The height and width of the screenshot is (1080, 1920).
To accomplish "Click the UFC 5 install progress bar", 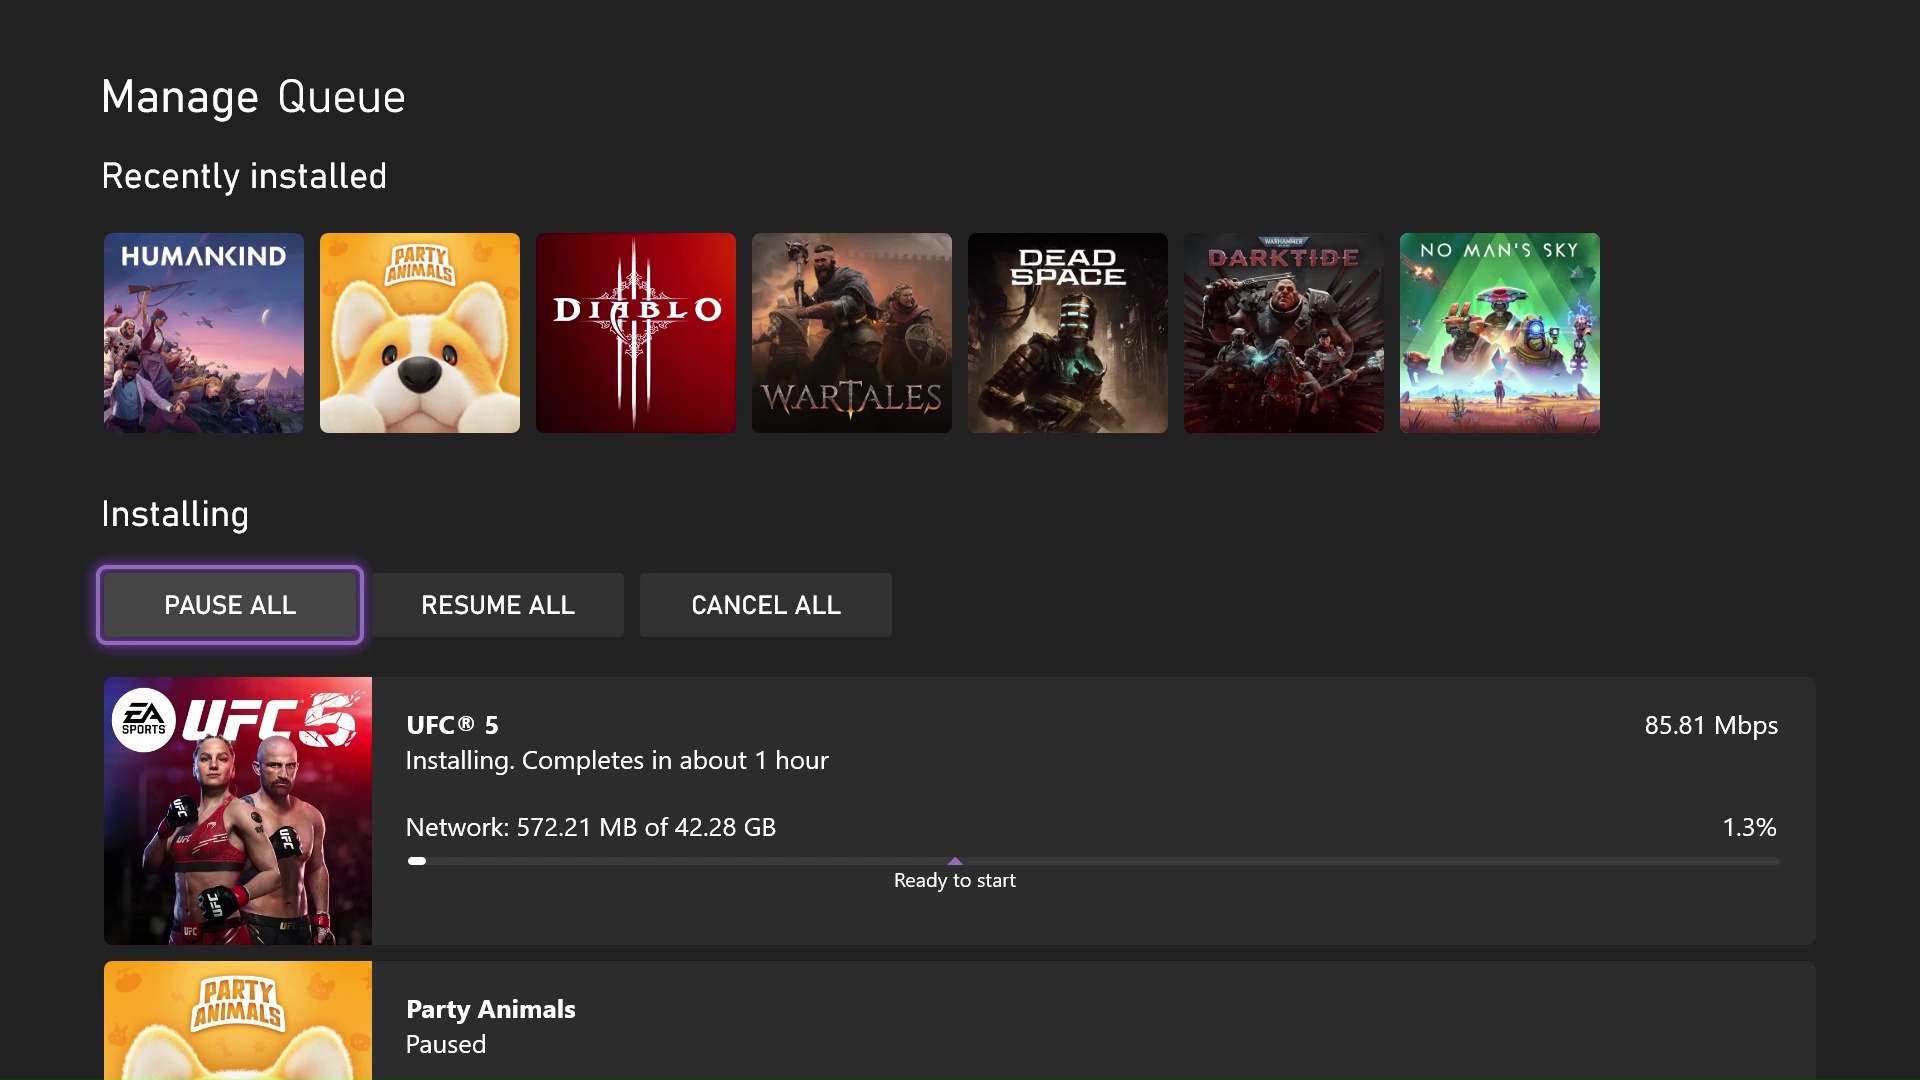I will click(x=1093, y=861).
